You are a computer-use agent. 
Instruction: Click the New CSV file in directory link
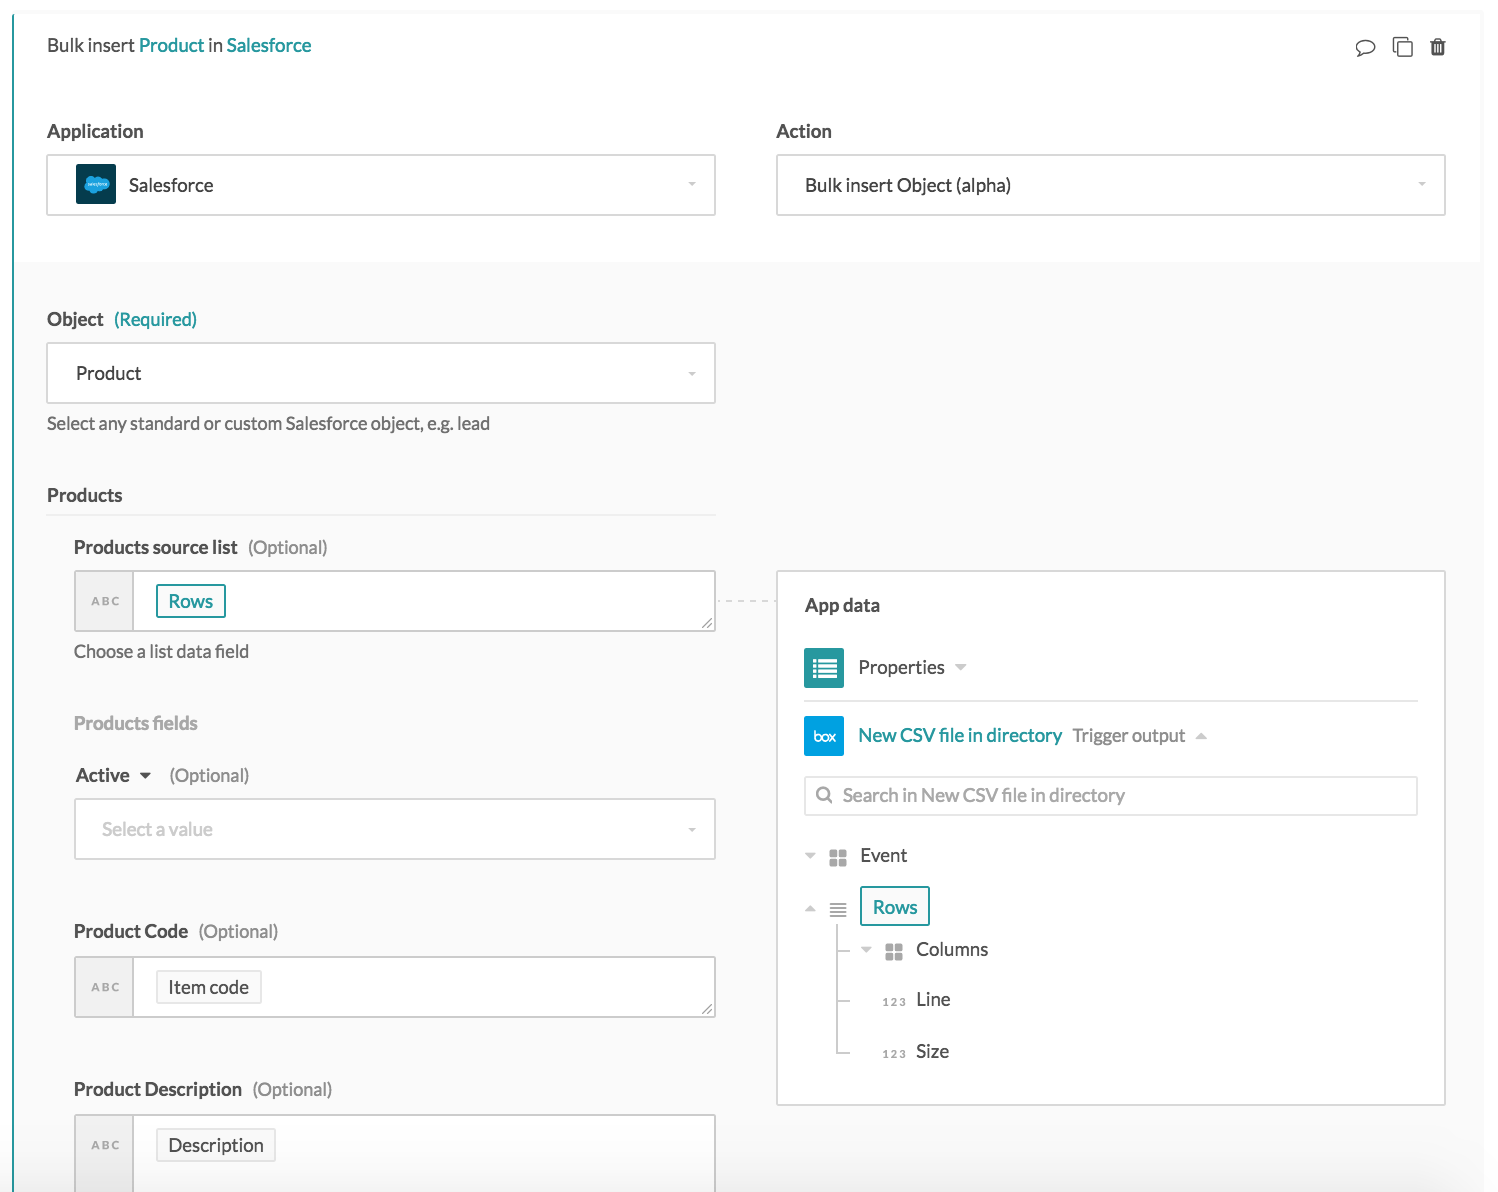click(x=959, y=736)
